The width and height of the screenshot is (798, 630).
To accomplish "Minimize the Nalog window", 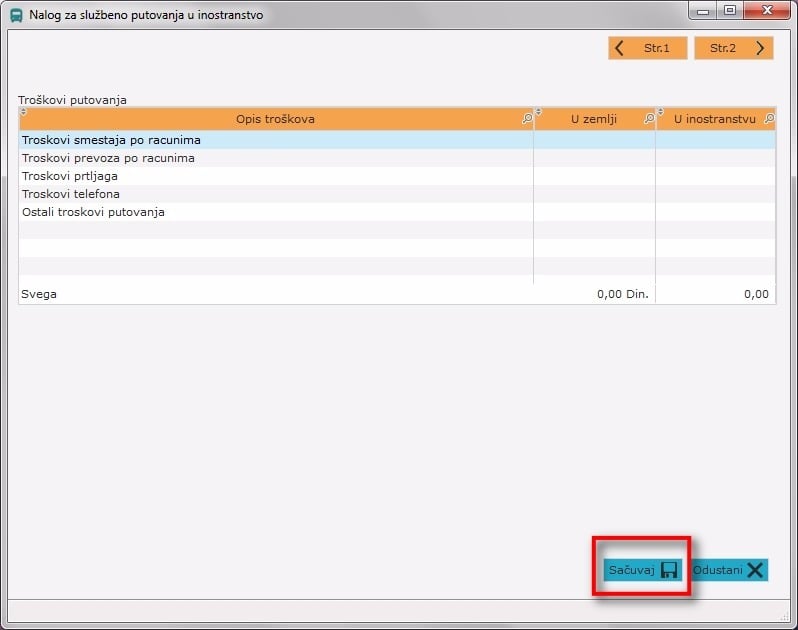I will pos(703,10).
